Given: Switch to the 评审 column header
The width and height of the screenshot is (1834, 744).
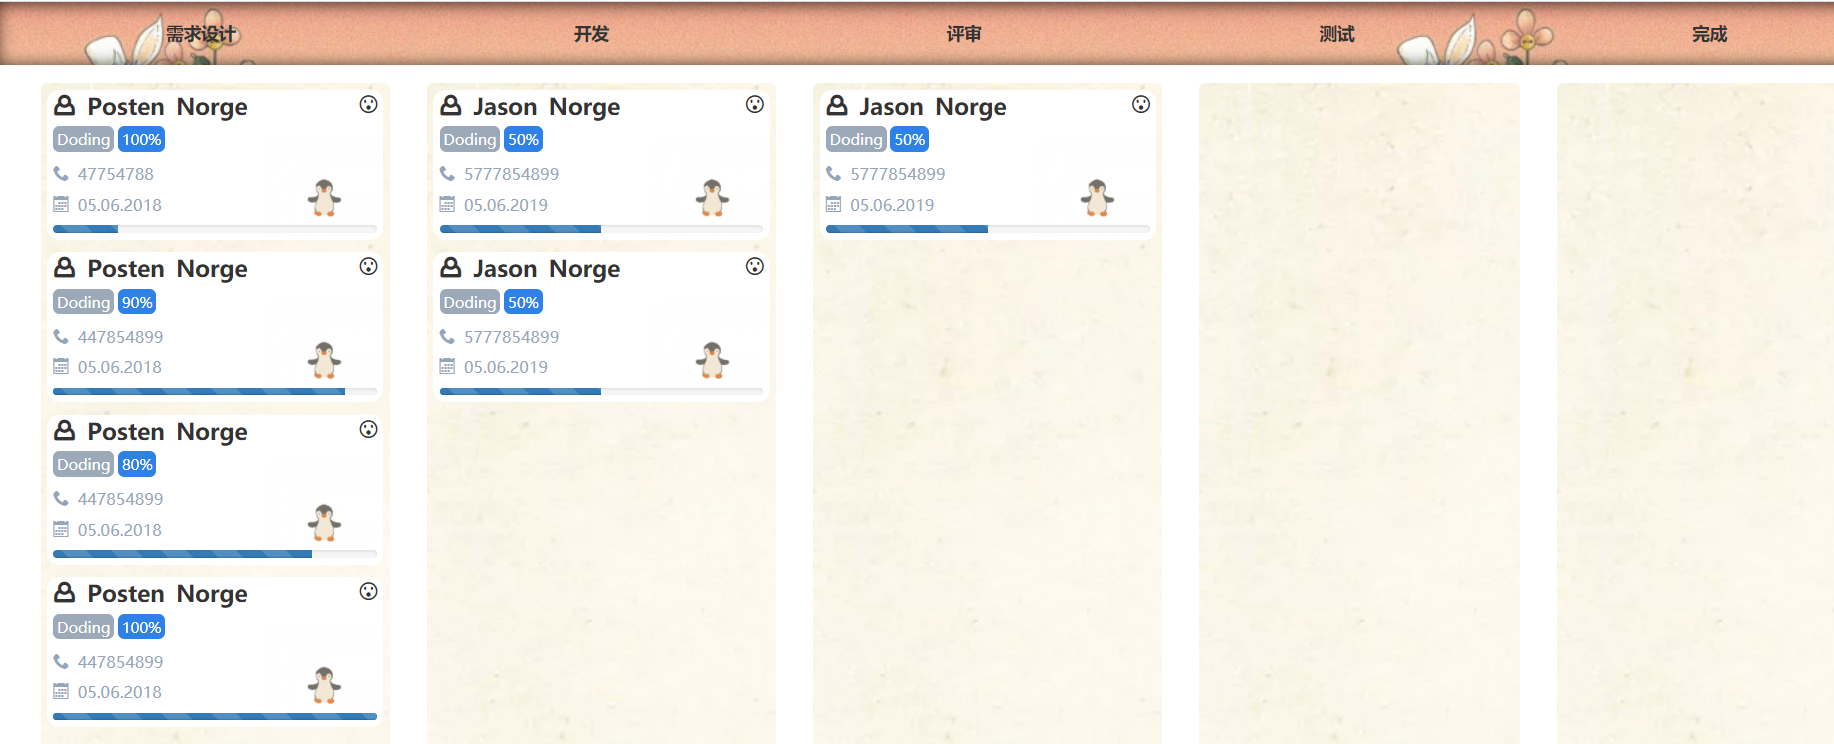Looking at the screenshot, I should (x=964, y=34).
